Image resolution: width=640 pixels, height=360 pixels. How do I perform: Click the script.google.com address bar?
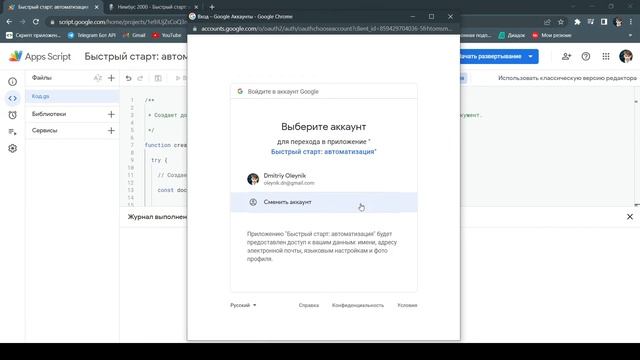[122, 22]
